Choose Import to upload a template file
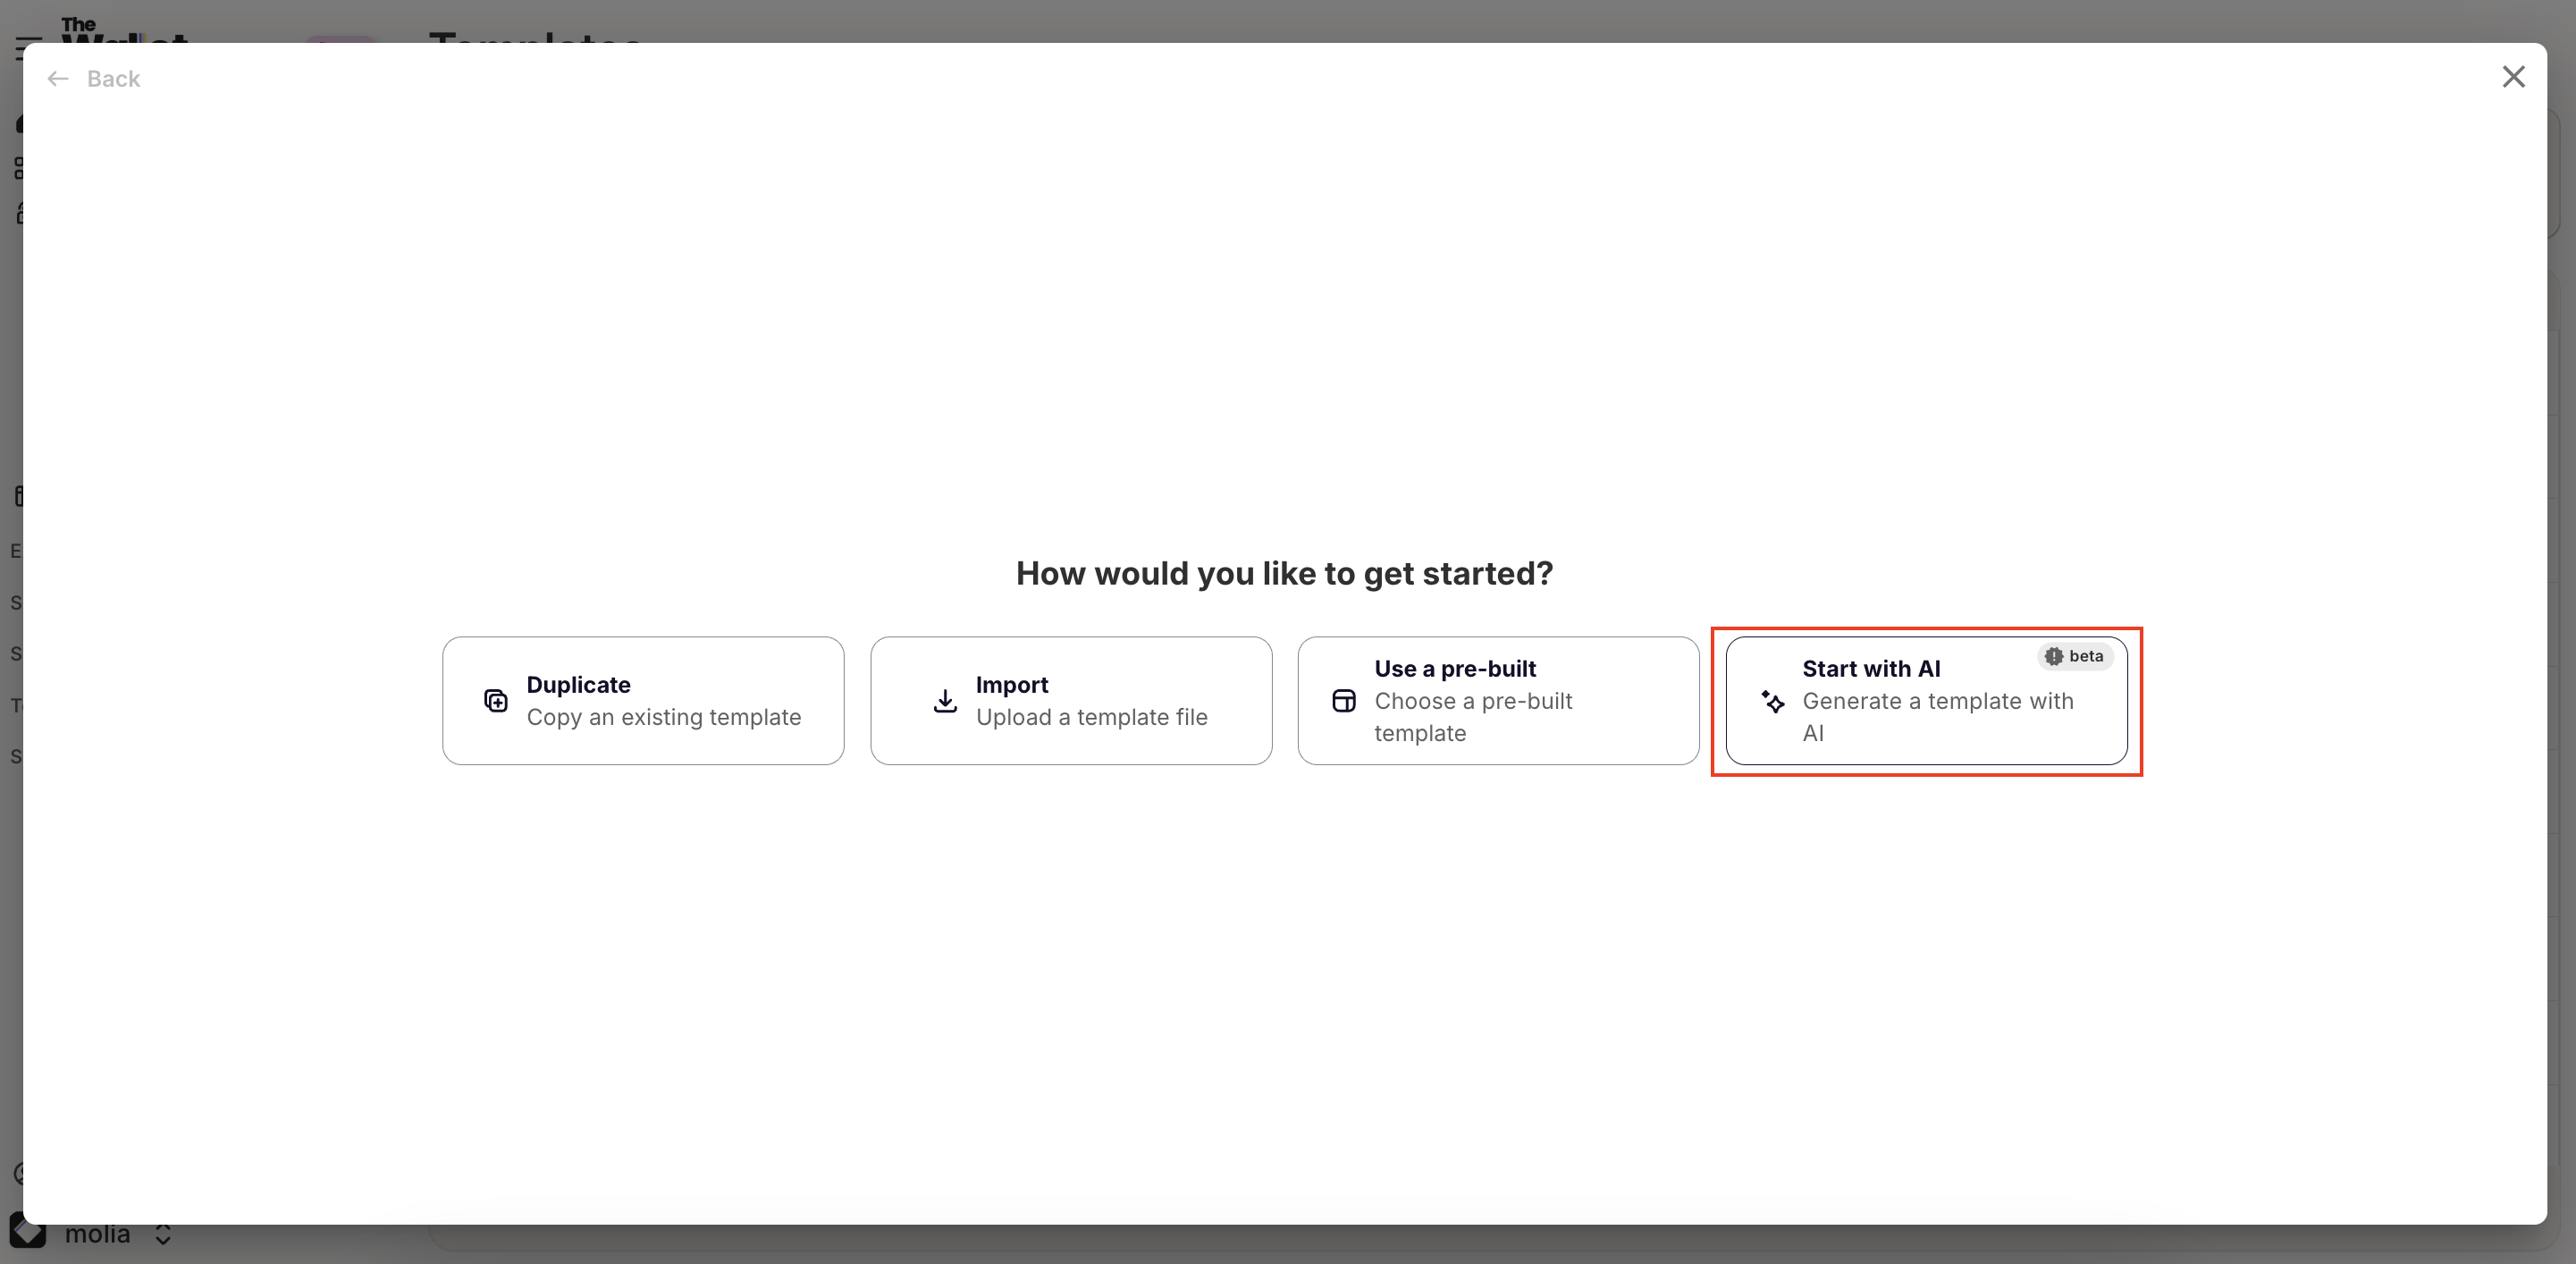This screenshot has height=1264, width=2576. pos(1071,700)
